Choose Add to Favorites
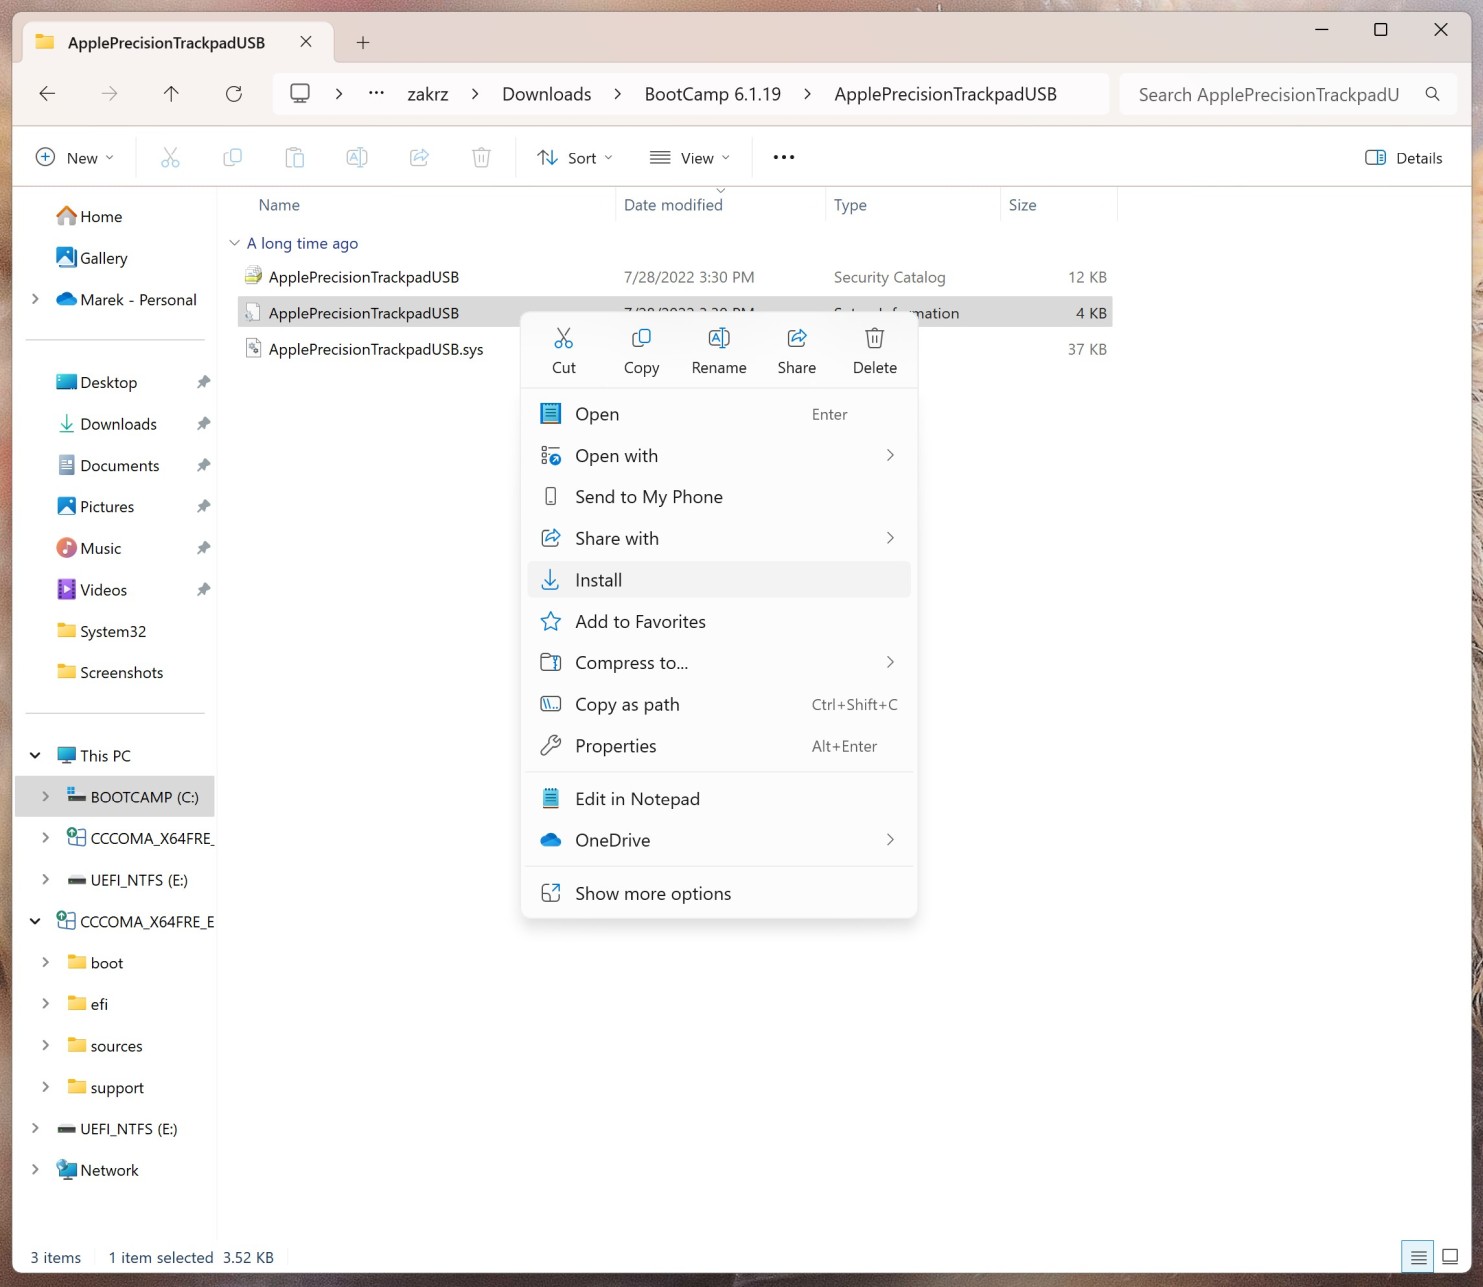This screenshot has height=1287, width=1483. click(x=718, y=622)
